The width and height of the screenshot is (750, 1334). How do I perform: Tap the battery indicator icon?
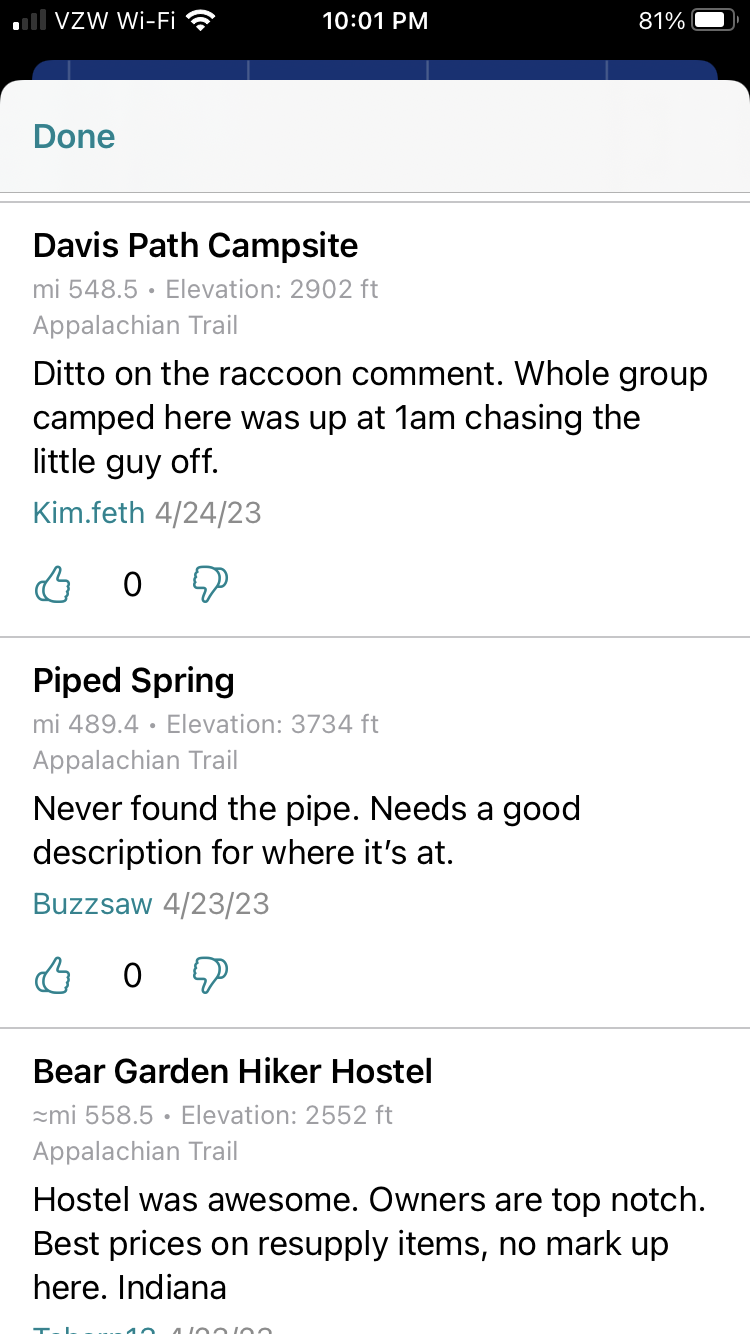pyautogui.click(x=714, y=20)
